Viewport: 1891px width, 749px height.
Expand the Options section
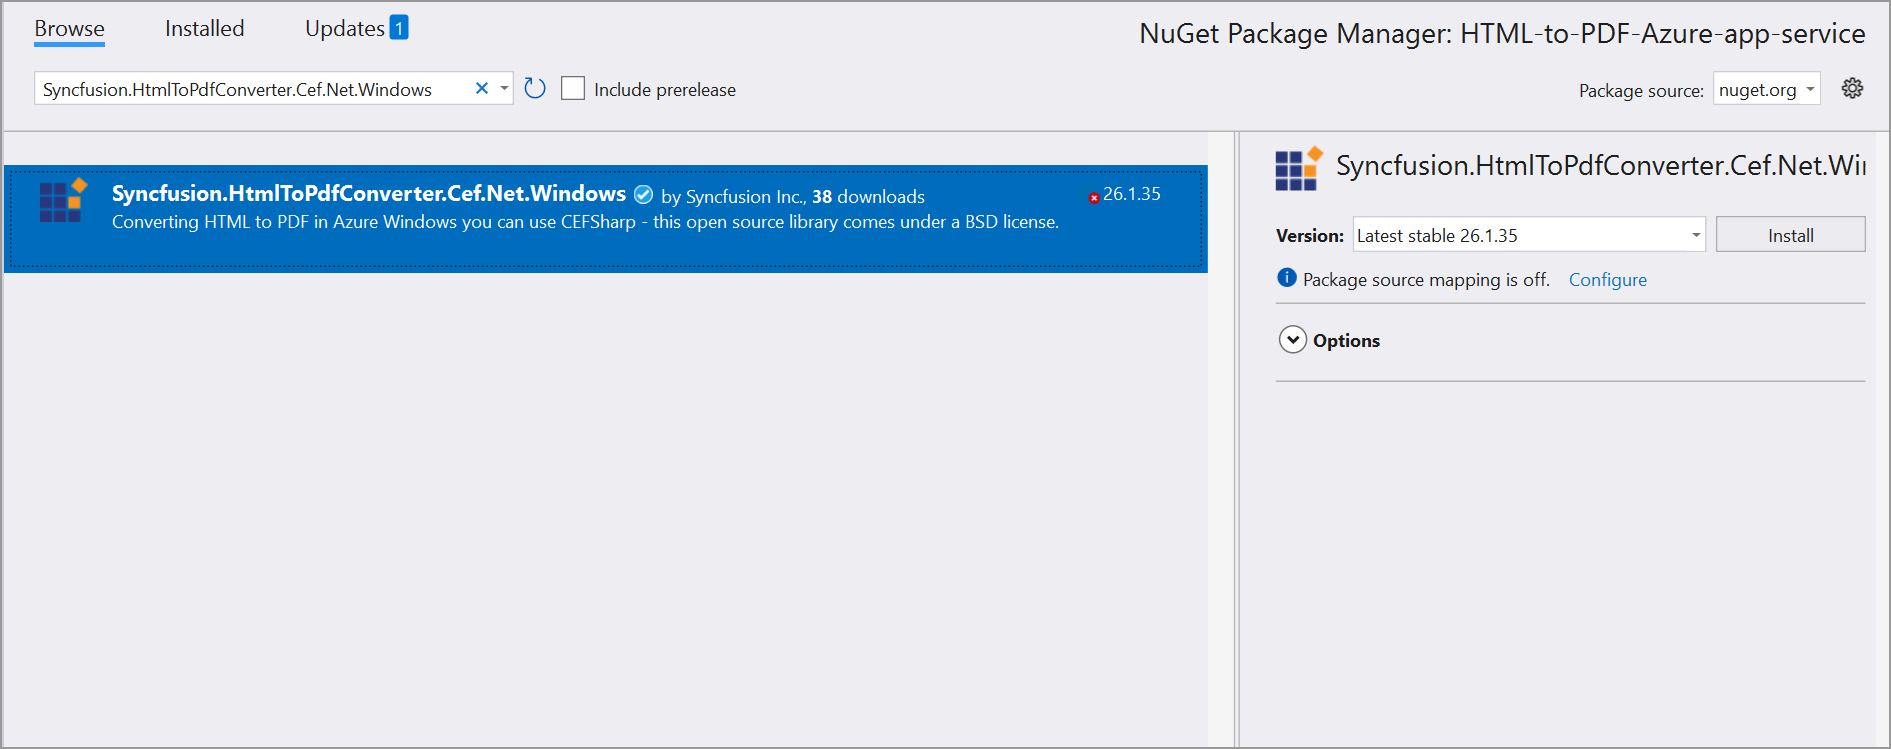tap(1293, 340)
